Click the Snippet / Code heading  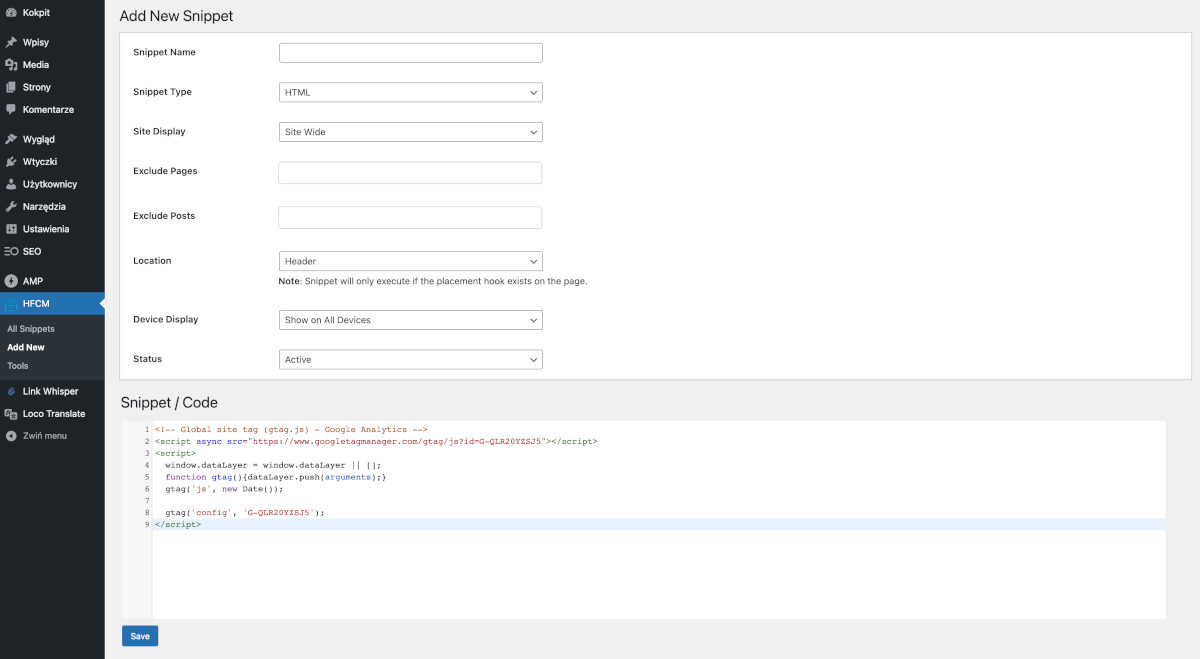click(169, 402)
